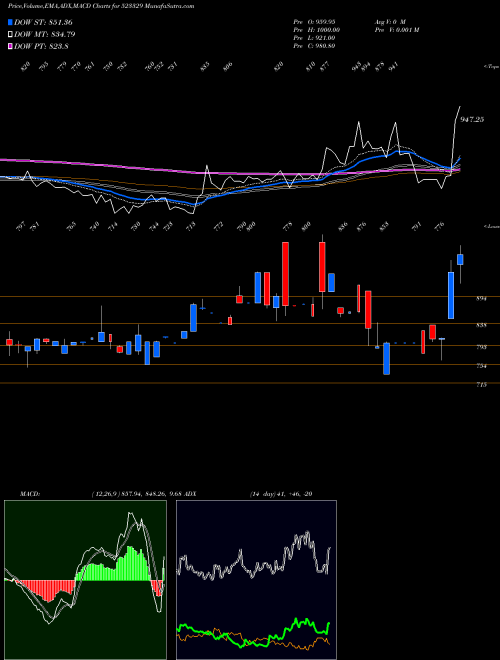Click the 715 price level label
500x660 pixels.
click(481, 385)
